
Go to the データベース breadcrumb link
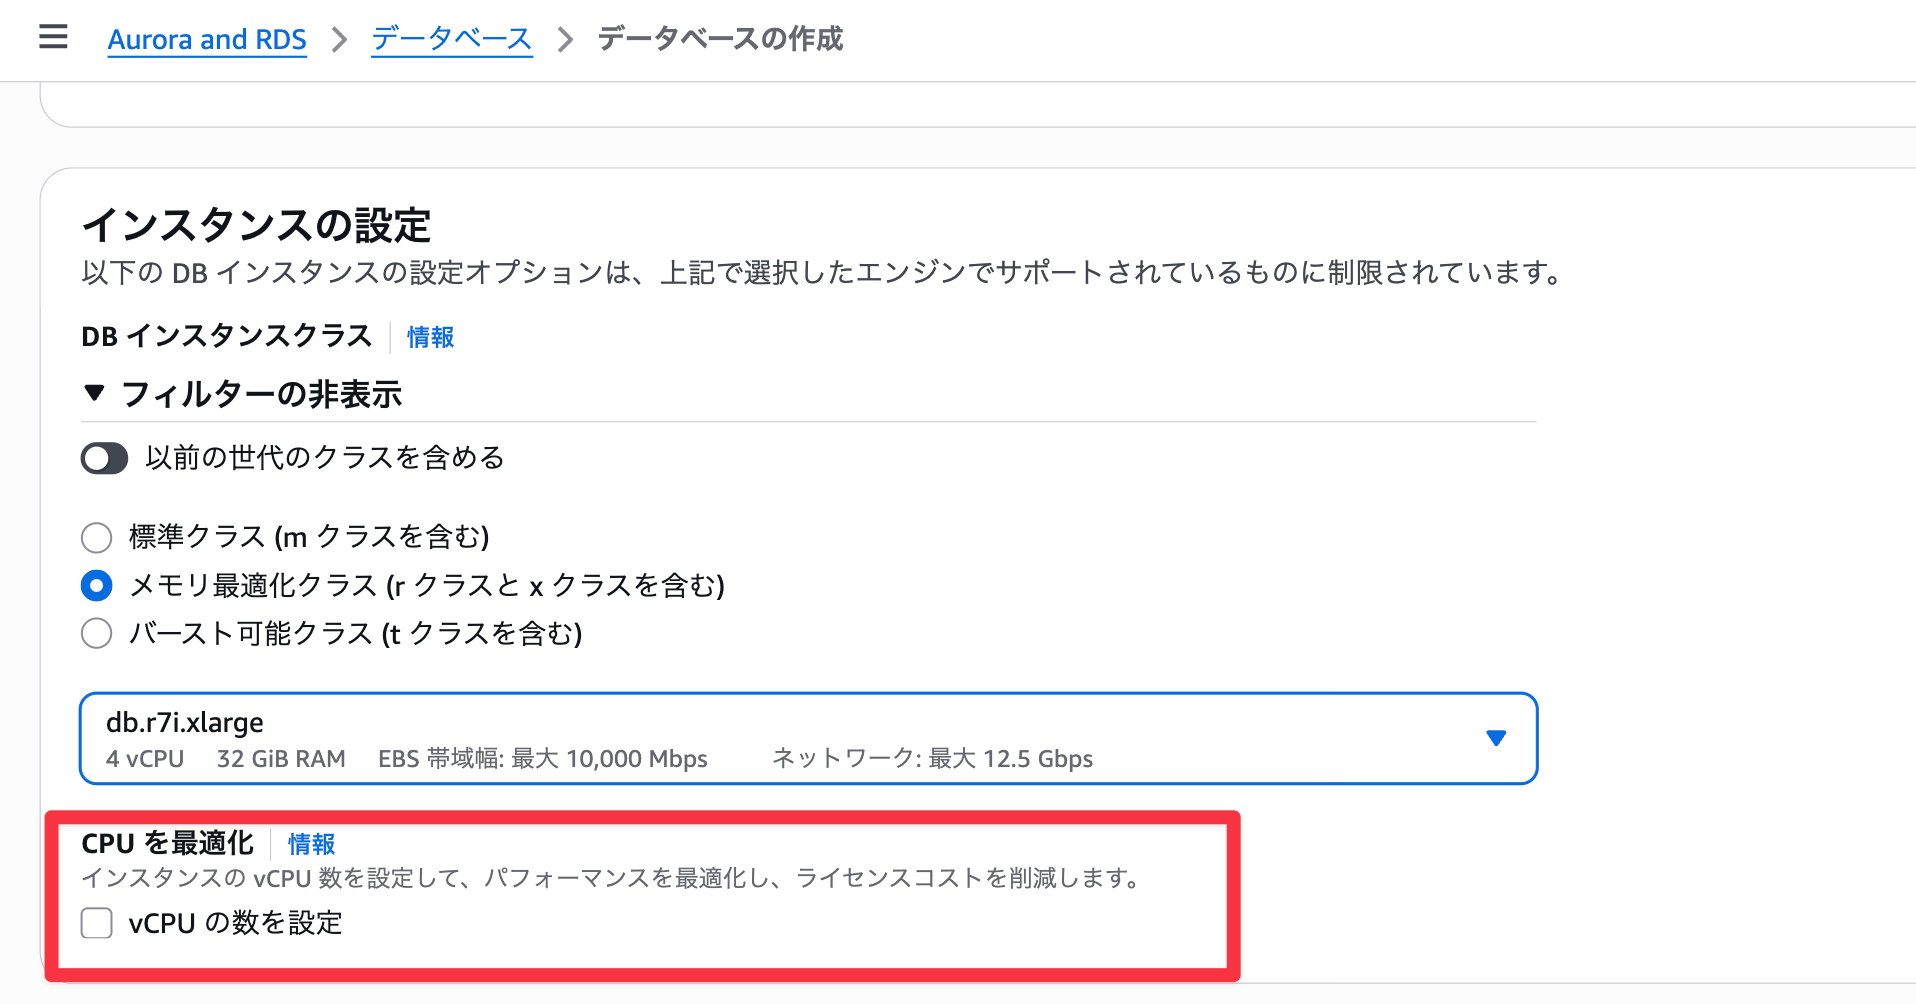point(451,39)
